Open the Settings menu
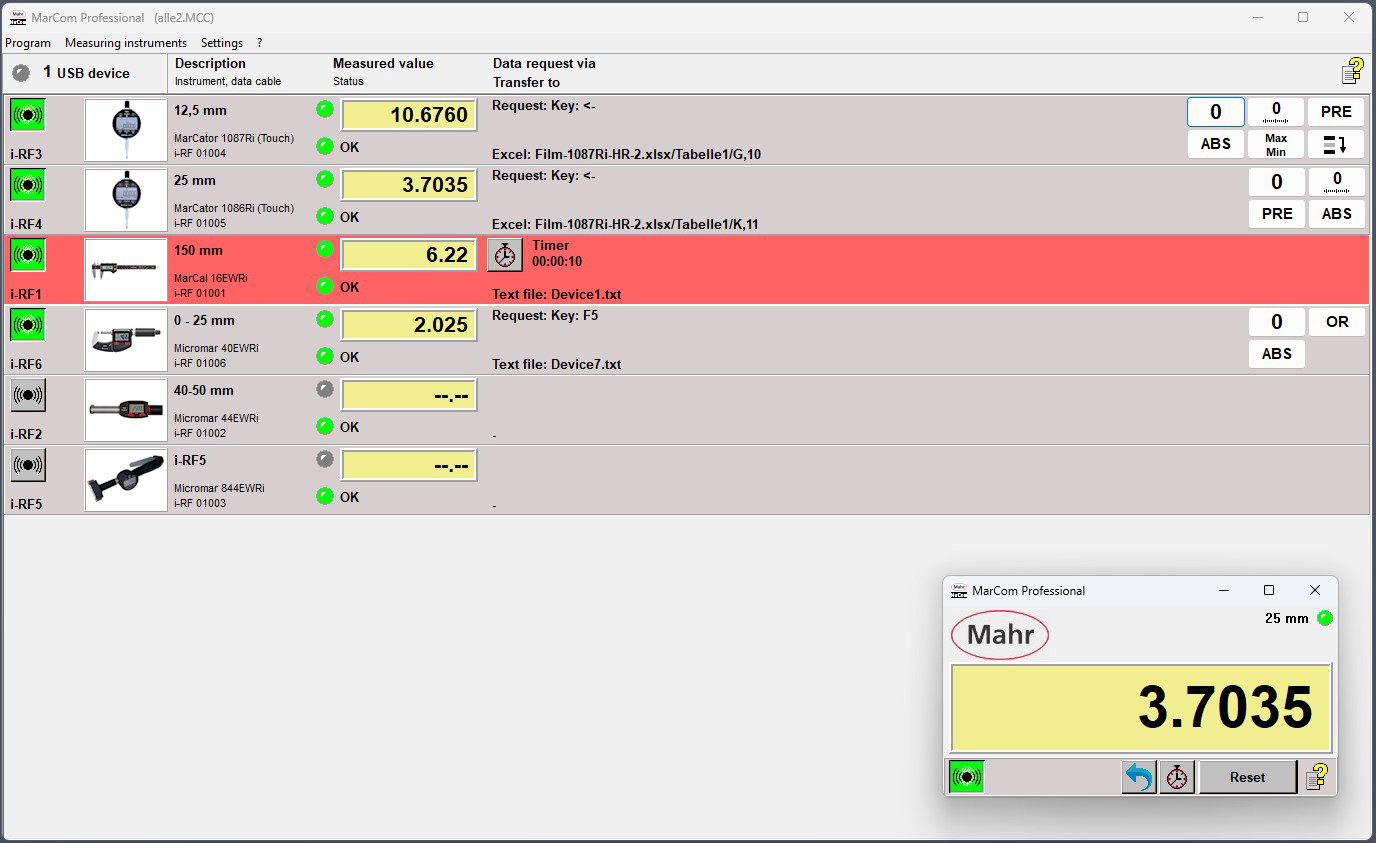This screenshot has height=843, width=1376. click(x=222, y=43)
